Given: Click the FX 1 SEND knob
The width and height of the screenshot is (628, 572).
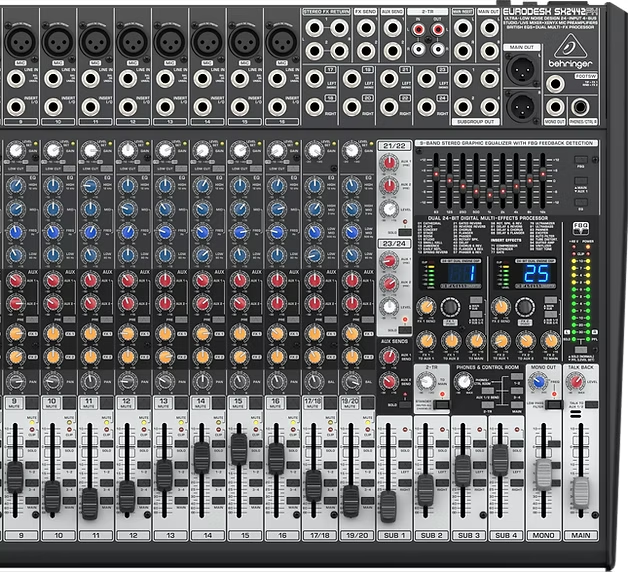Looking at the screenshot, I should click(426, 307).
